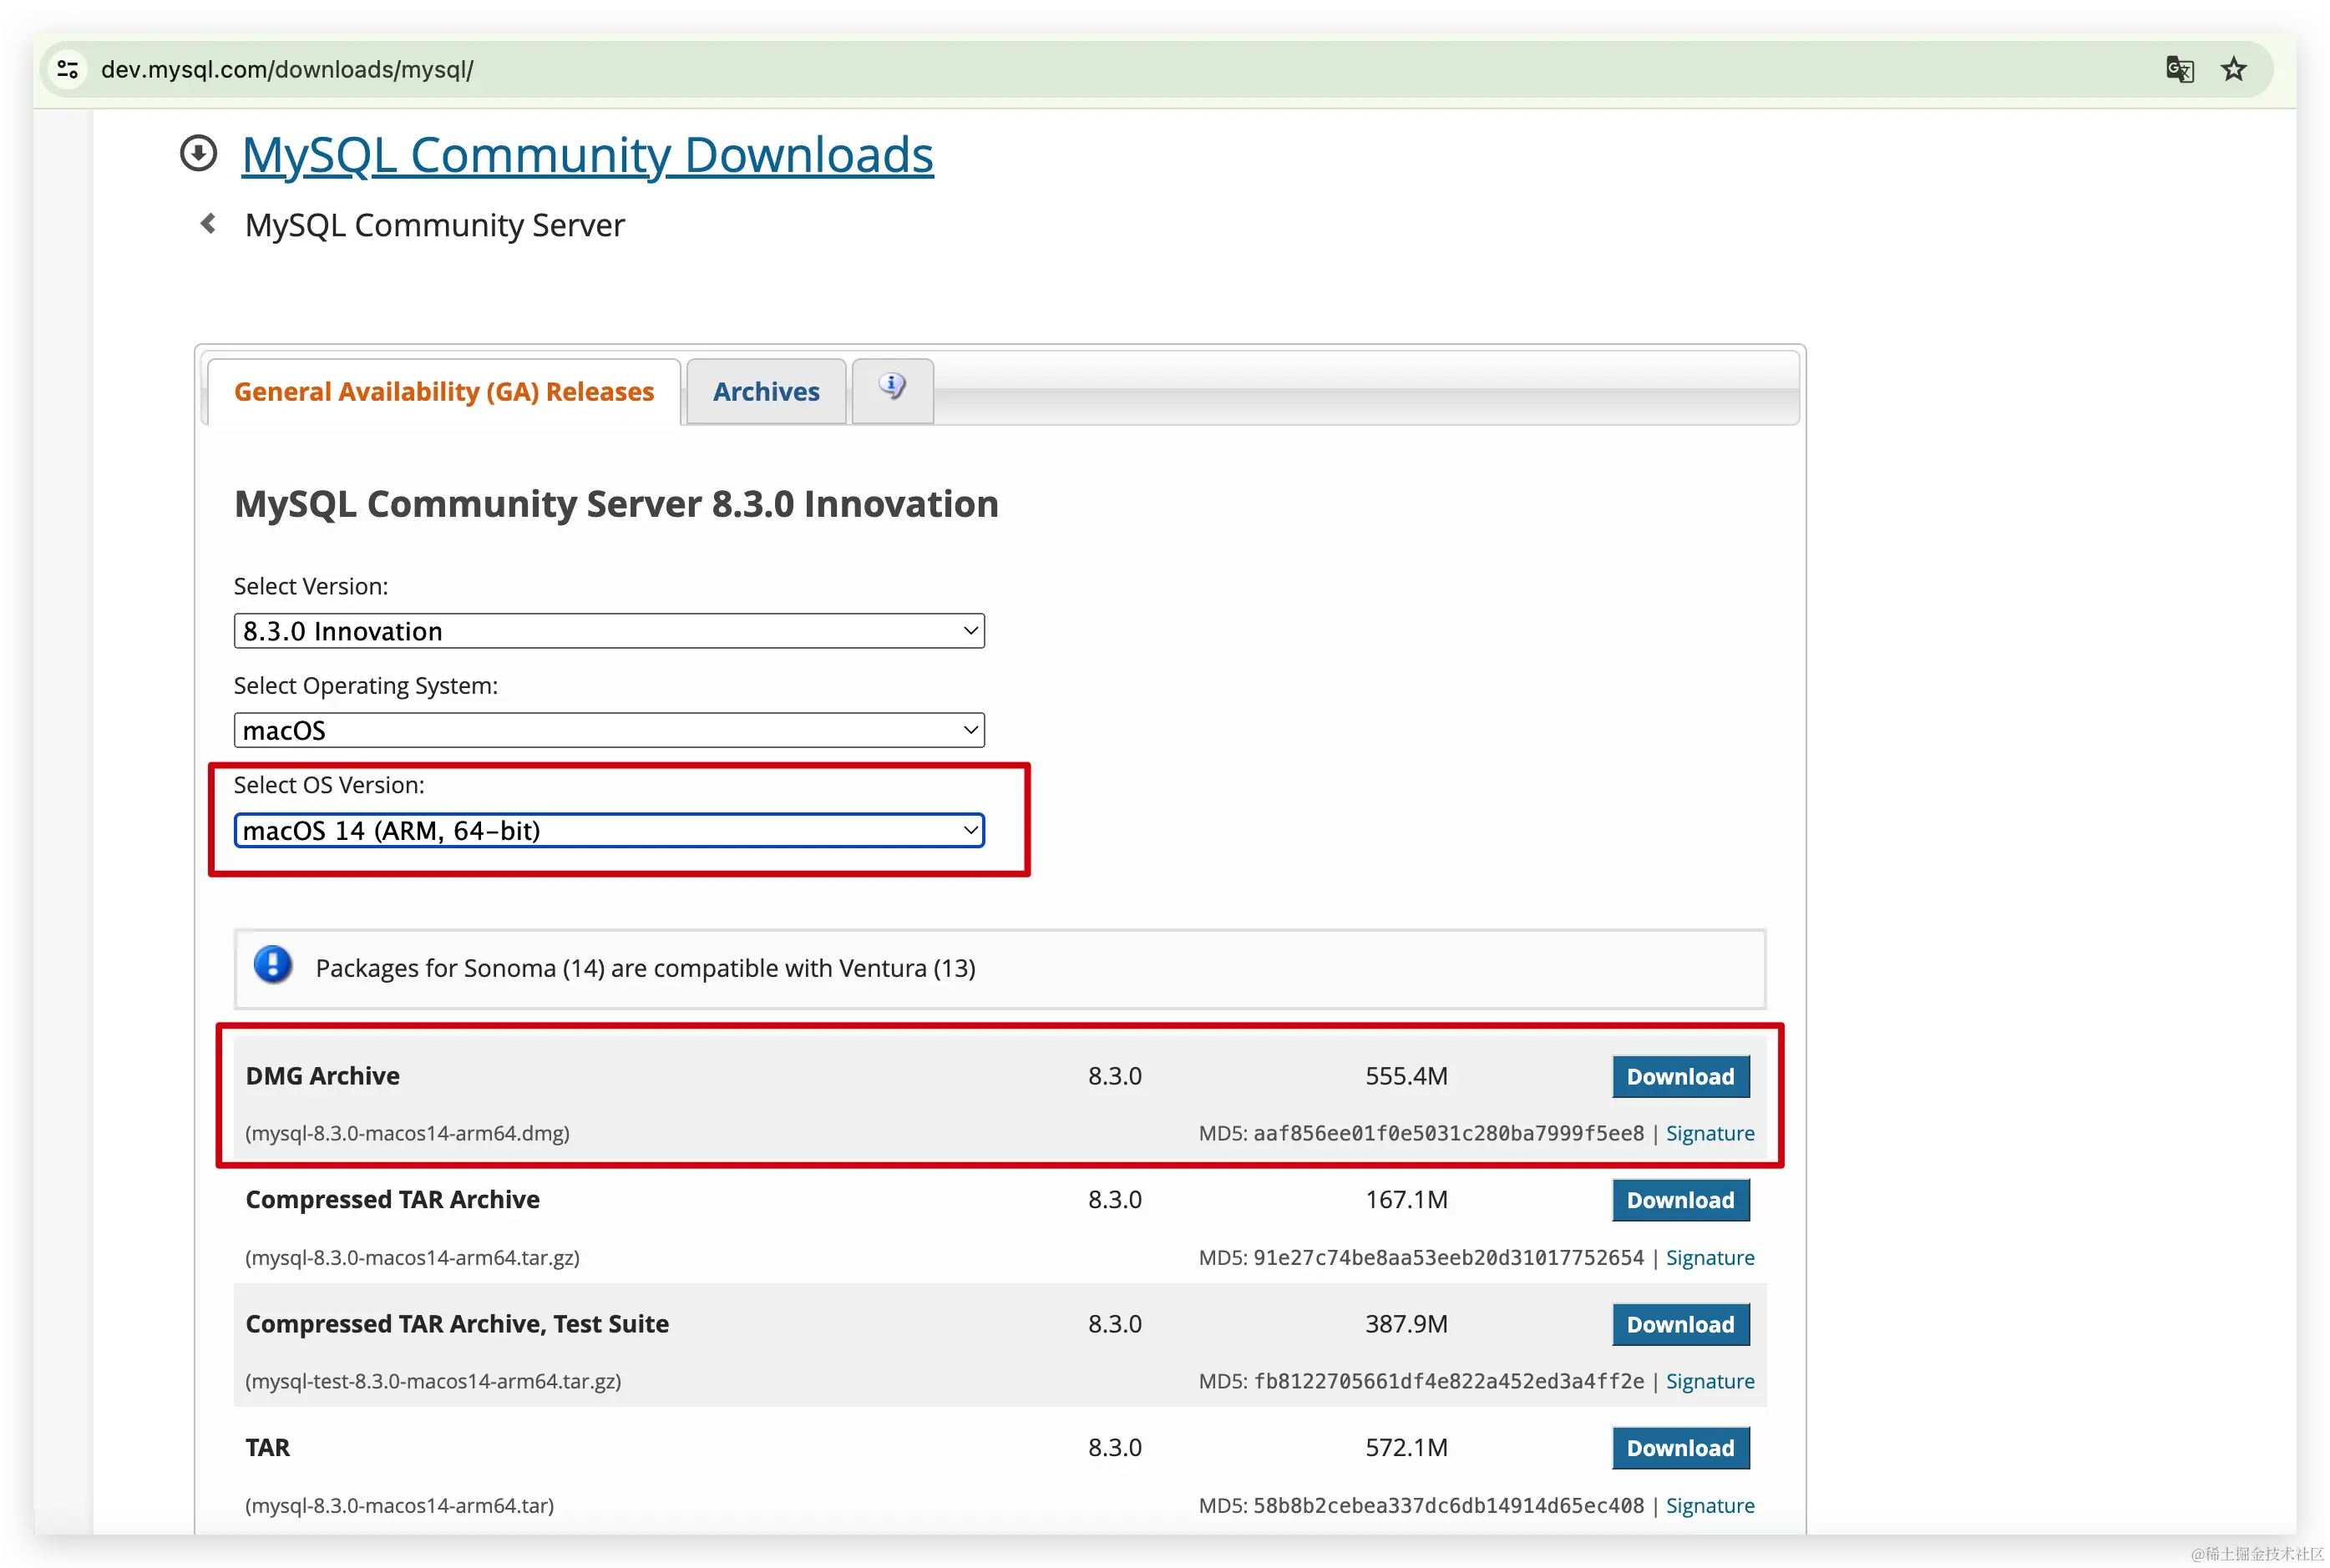Click the 555.4M size value

(x=1406, y=1076)
